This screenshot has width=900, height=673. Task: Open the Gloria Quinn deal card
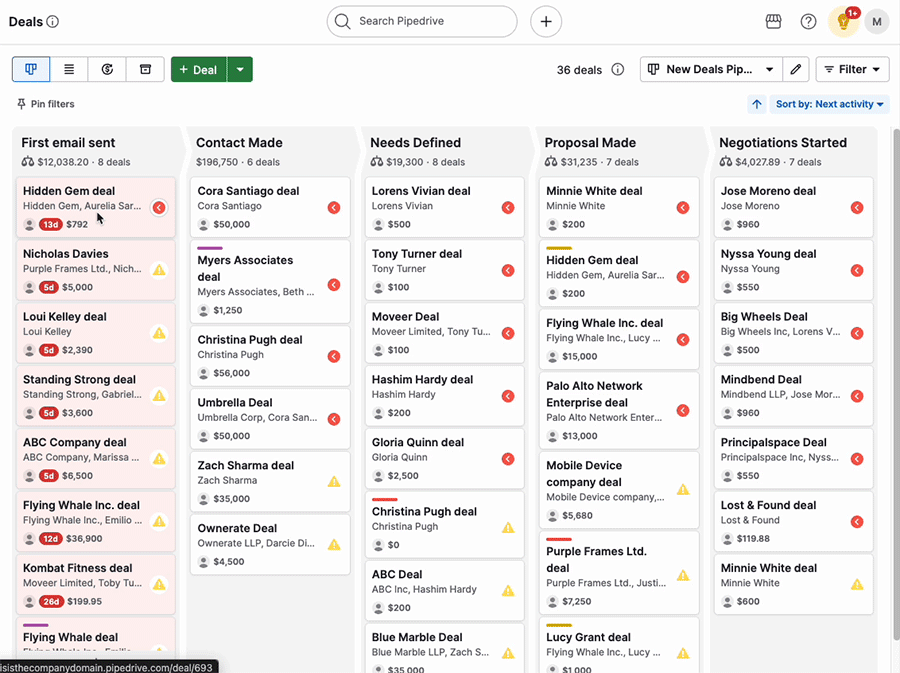click(444, 458)
